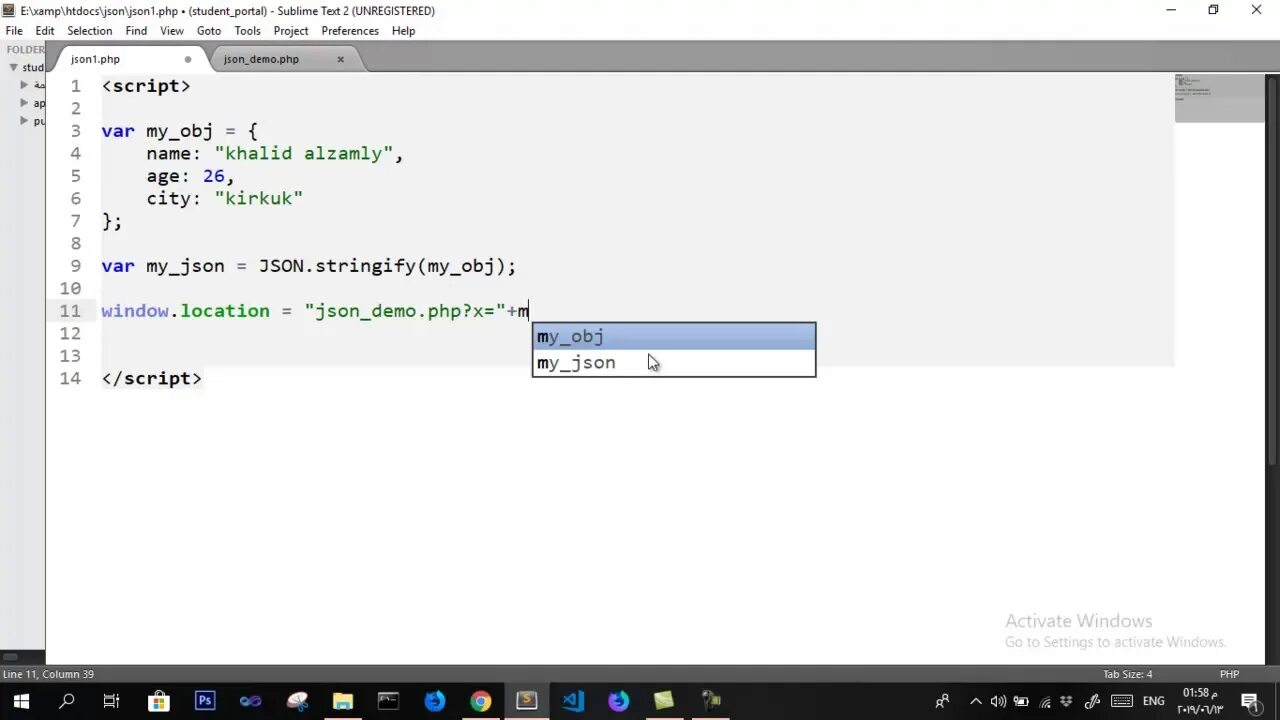
Task: Open Visual Studio Code from taskbar
Action: [x=572, y=701]
